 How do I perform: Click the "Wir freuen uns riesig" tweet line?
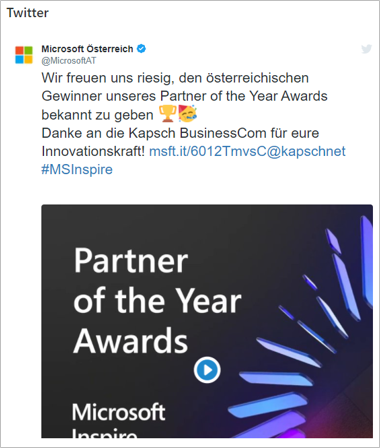point(175,78)
